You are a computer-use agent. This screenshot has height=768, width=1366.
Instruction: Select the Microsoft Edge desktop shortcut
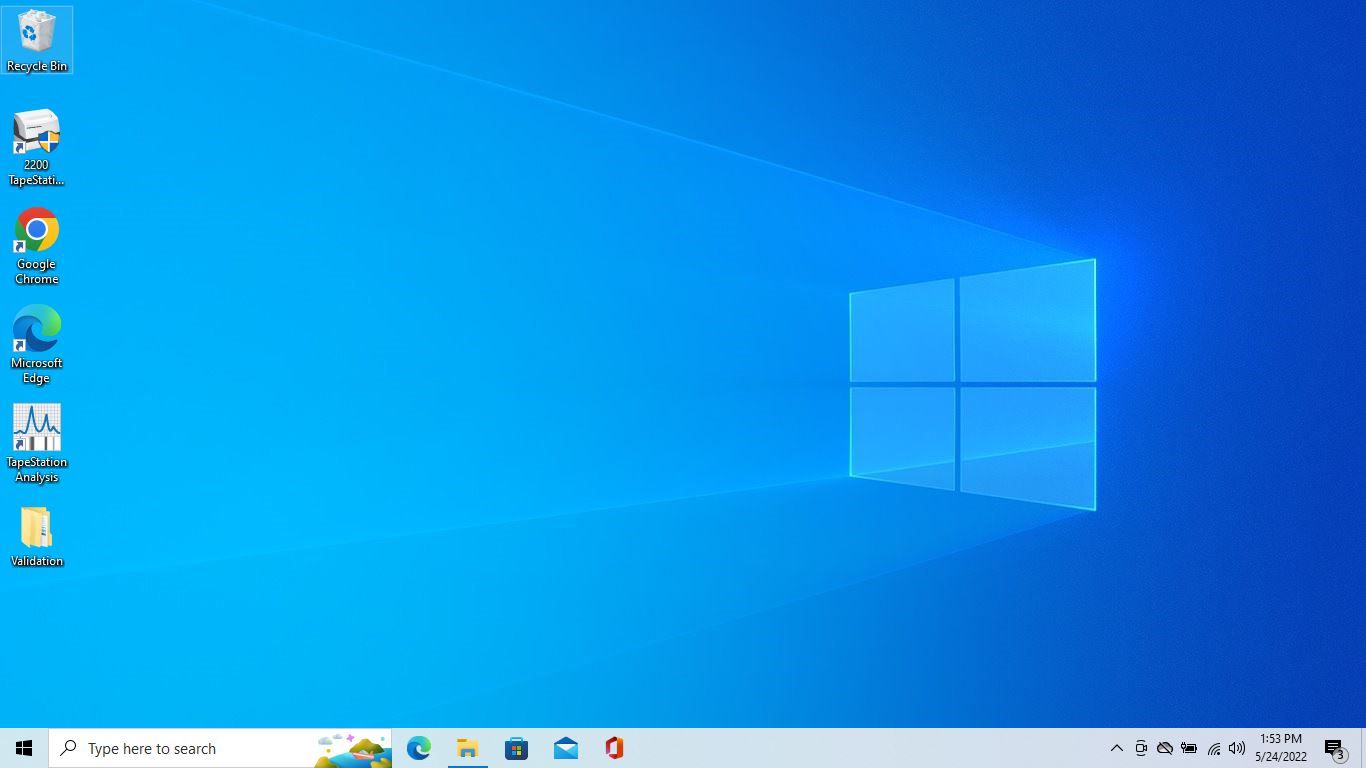point(37,345)
